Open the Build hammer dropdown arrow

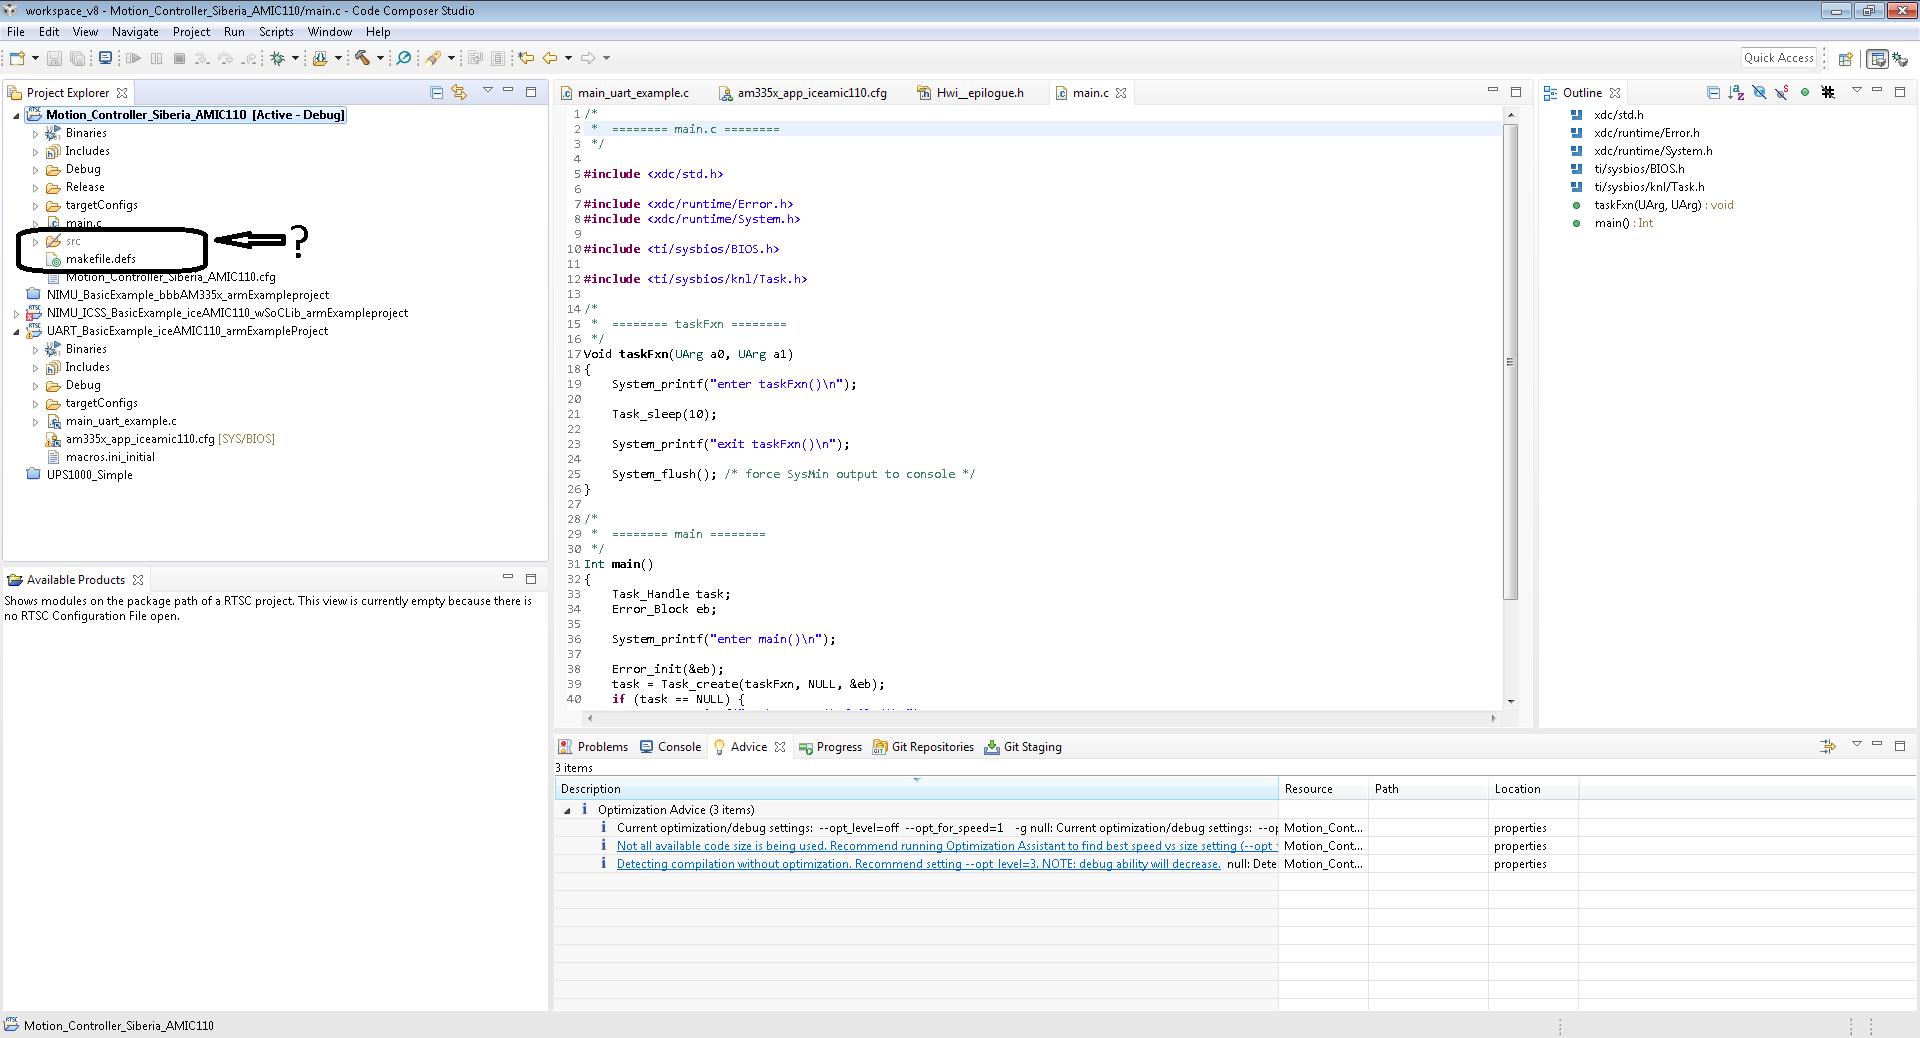pyautogui.click(x=380, y=58)
